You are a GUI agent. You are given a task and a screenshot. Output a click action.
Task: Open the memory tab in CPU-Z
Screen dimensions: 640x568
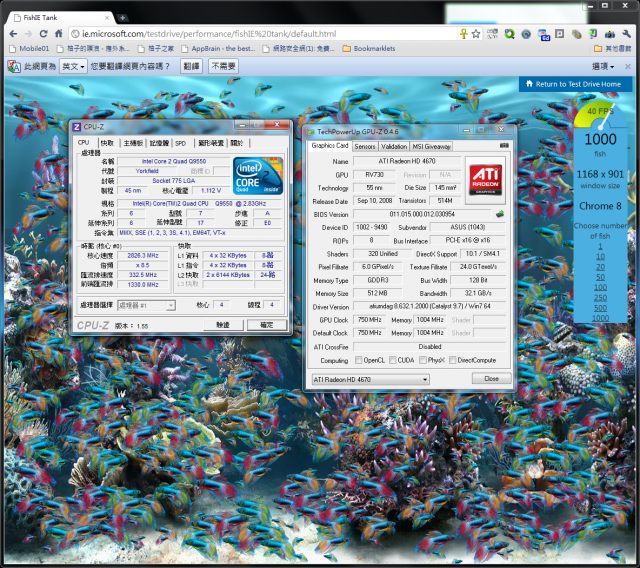159,143
